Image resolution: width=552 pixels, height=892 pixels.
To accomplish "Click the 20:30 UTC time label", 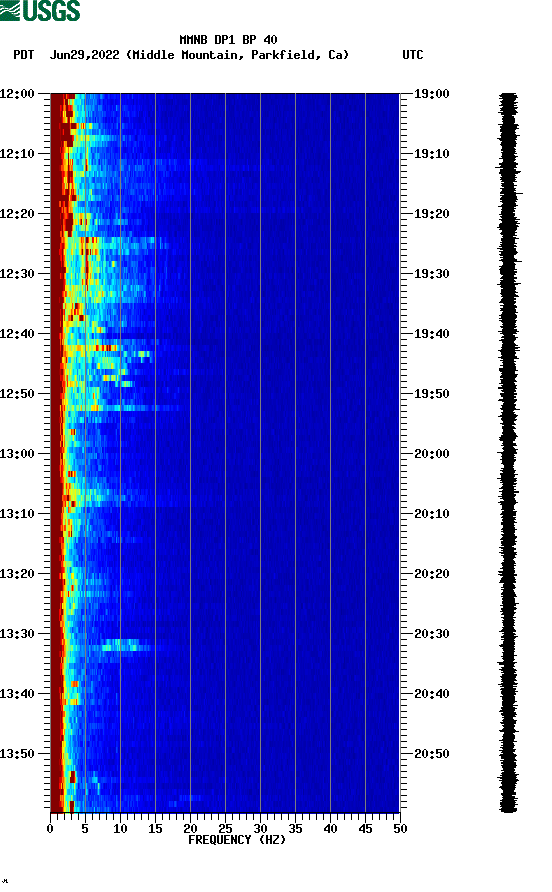I will 431,634.
